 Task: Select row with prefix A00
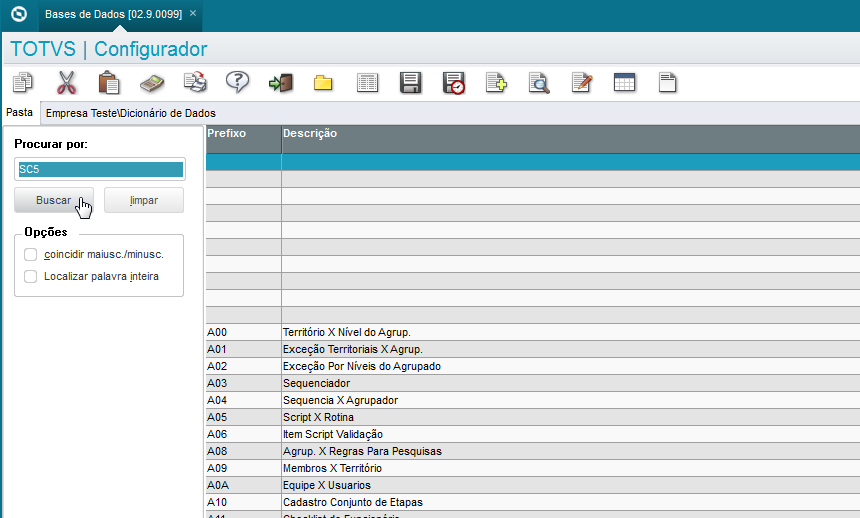[533, 333]
